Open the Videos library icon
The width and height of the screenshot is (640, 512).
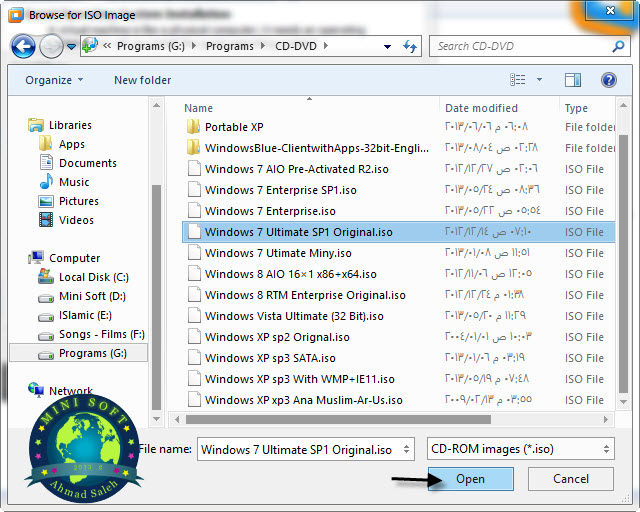pyautogui.click(x=46, y=220)
